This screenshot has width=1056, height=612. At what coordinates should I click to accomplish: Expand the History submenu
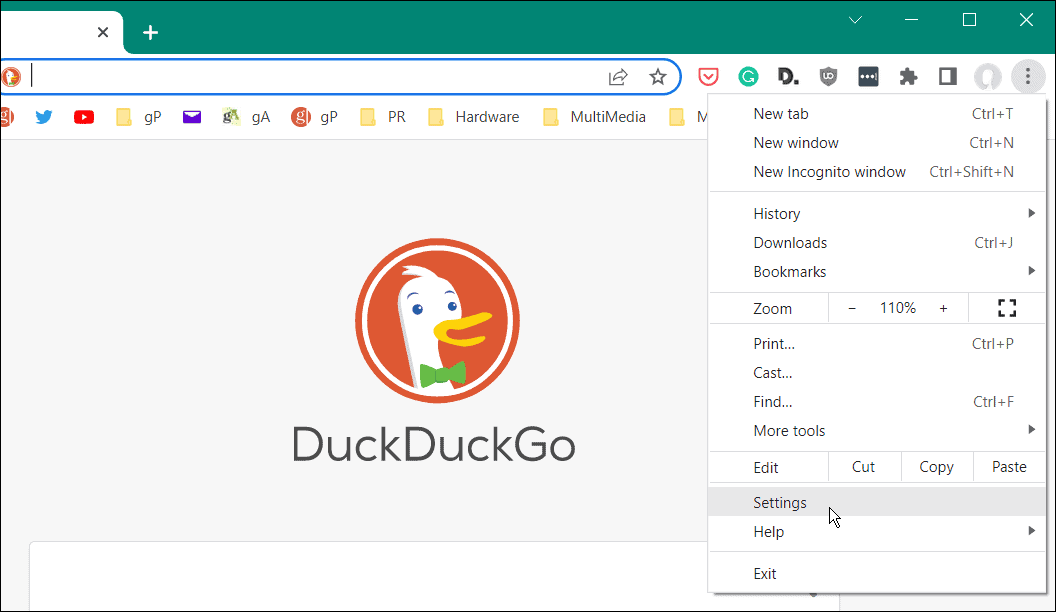pos(877,214)
